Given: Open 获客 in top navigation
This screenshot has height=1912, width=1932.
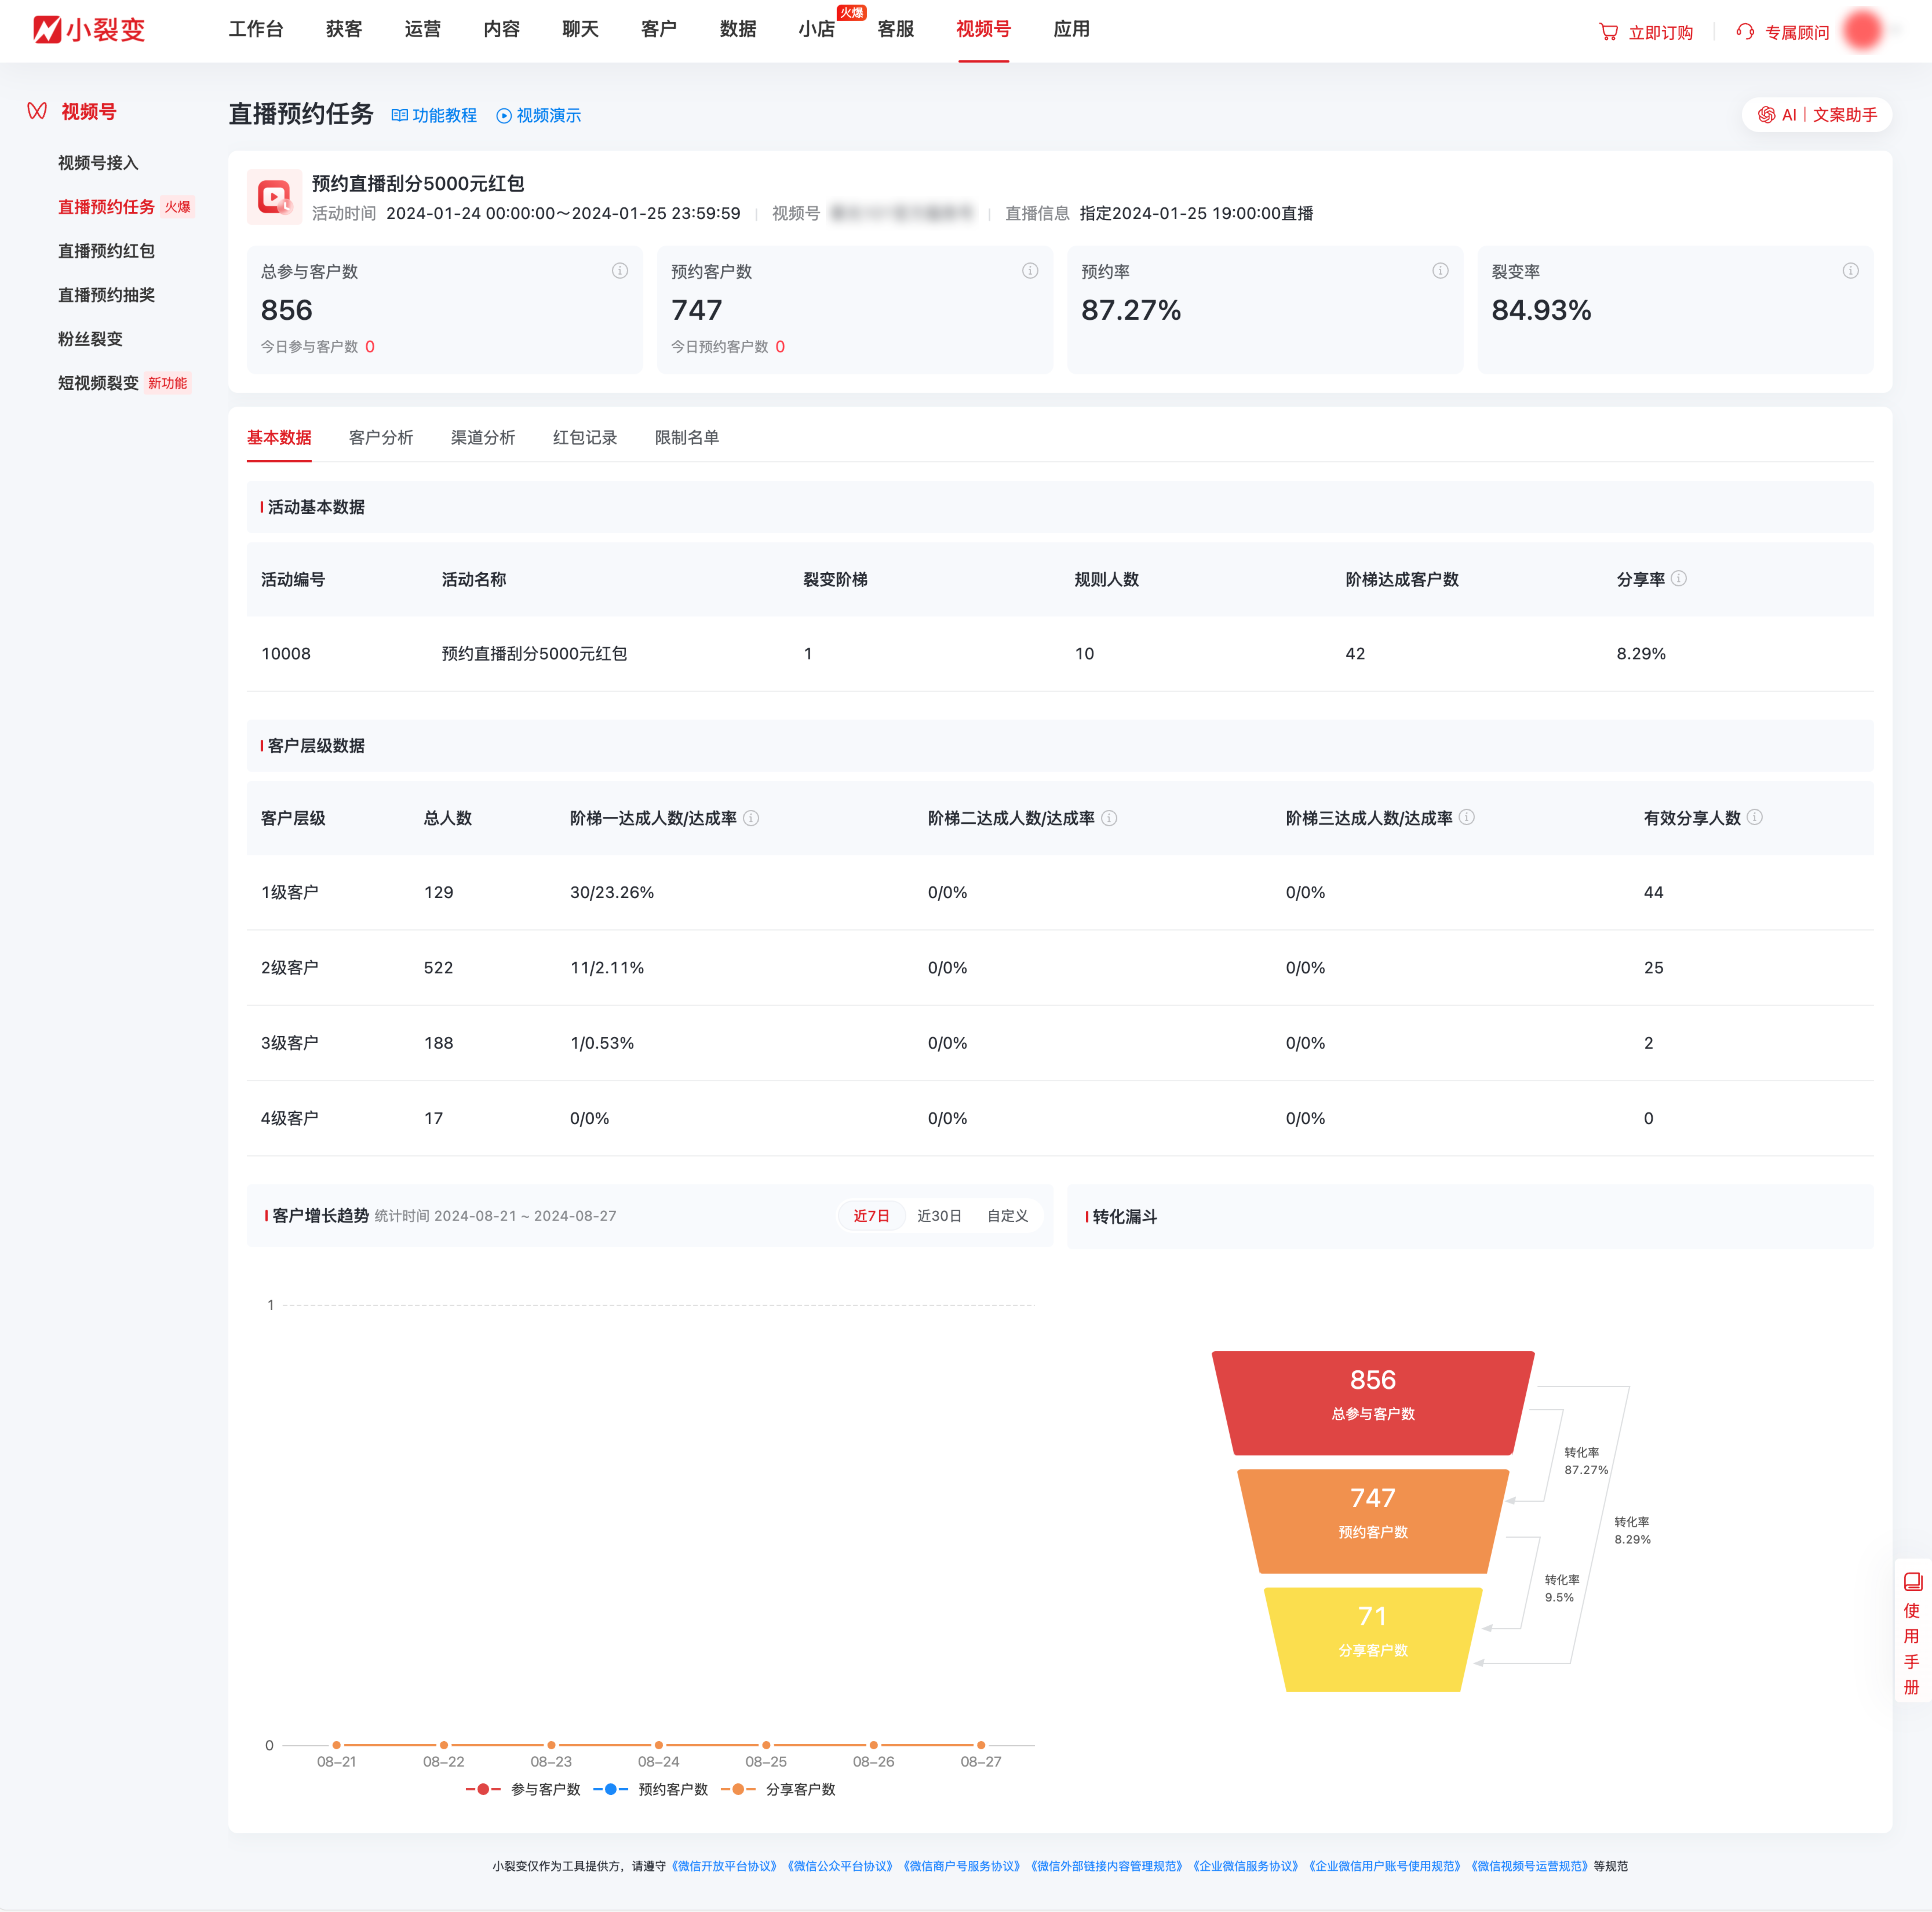Looking at the screenshot, I should coord(344,29).
